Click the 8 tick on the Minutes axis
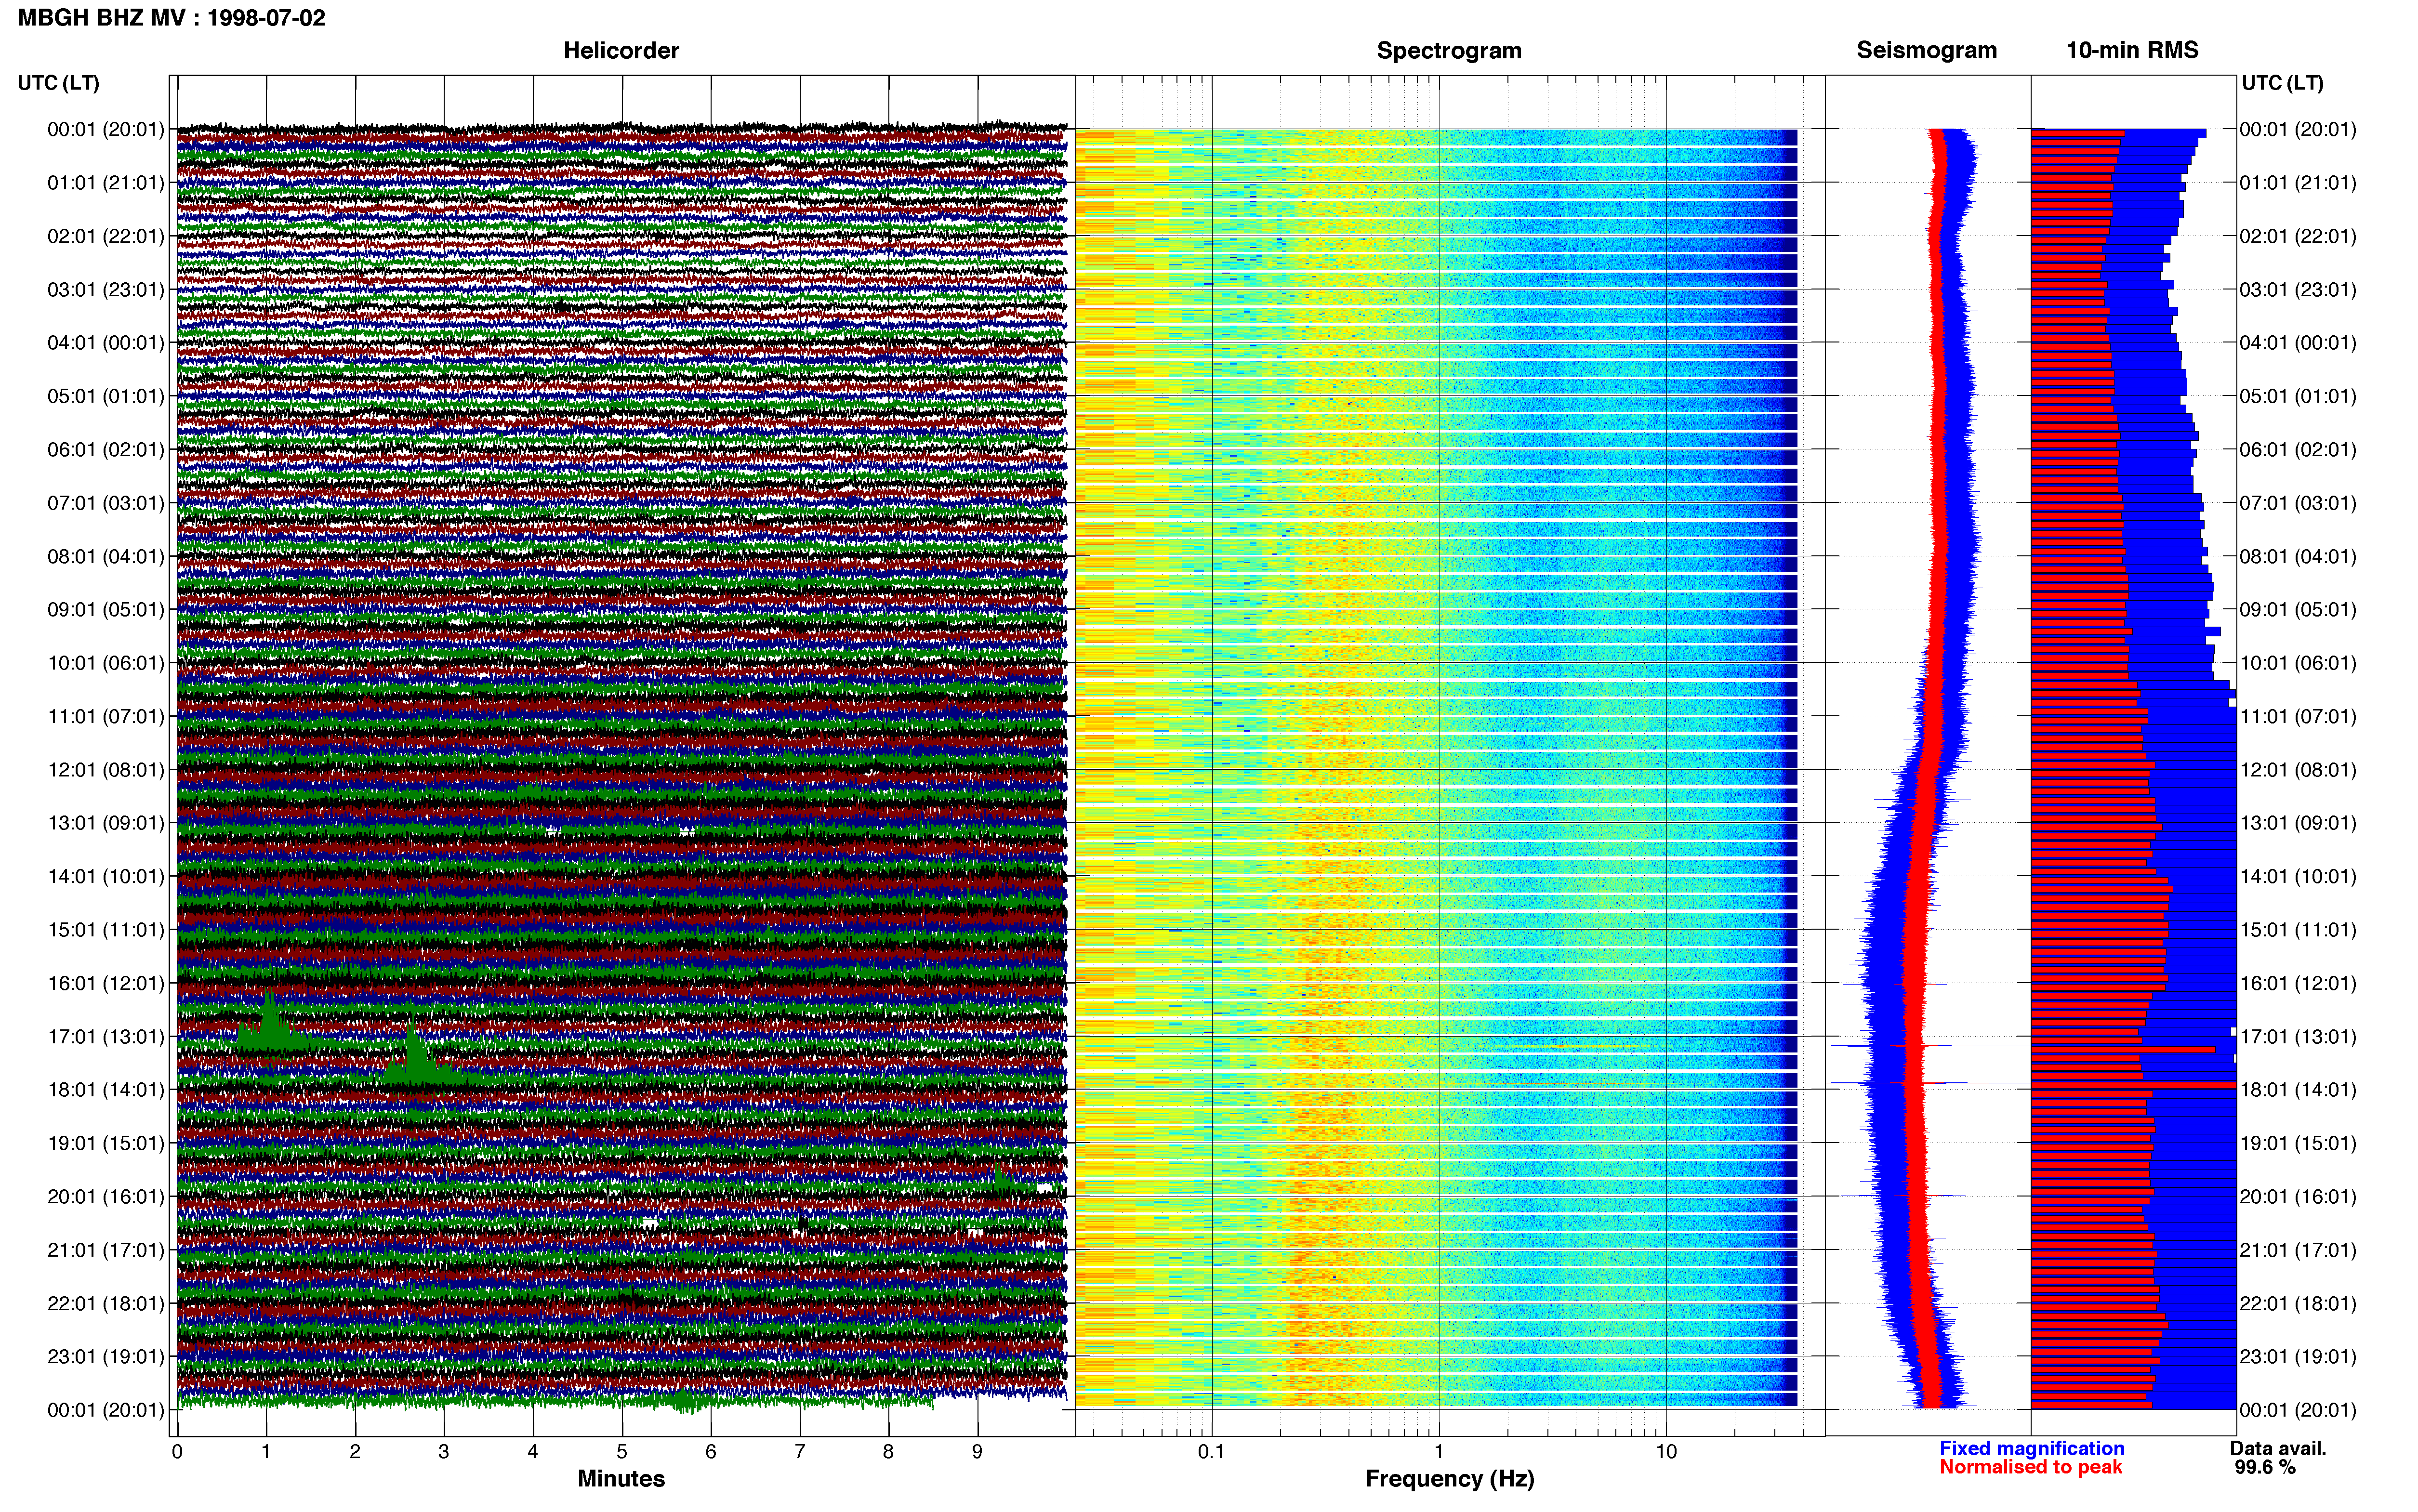 (x=888, y=1452)
